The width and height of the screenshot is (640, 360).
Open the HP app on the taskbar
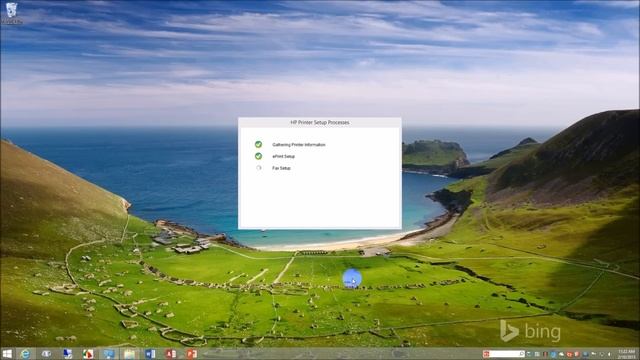tap(46, 354)
